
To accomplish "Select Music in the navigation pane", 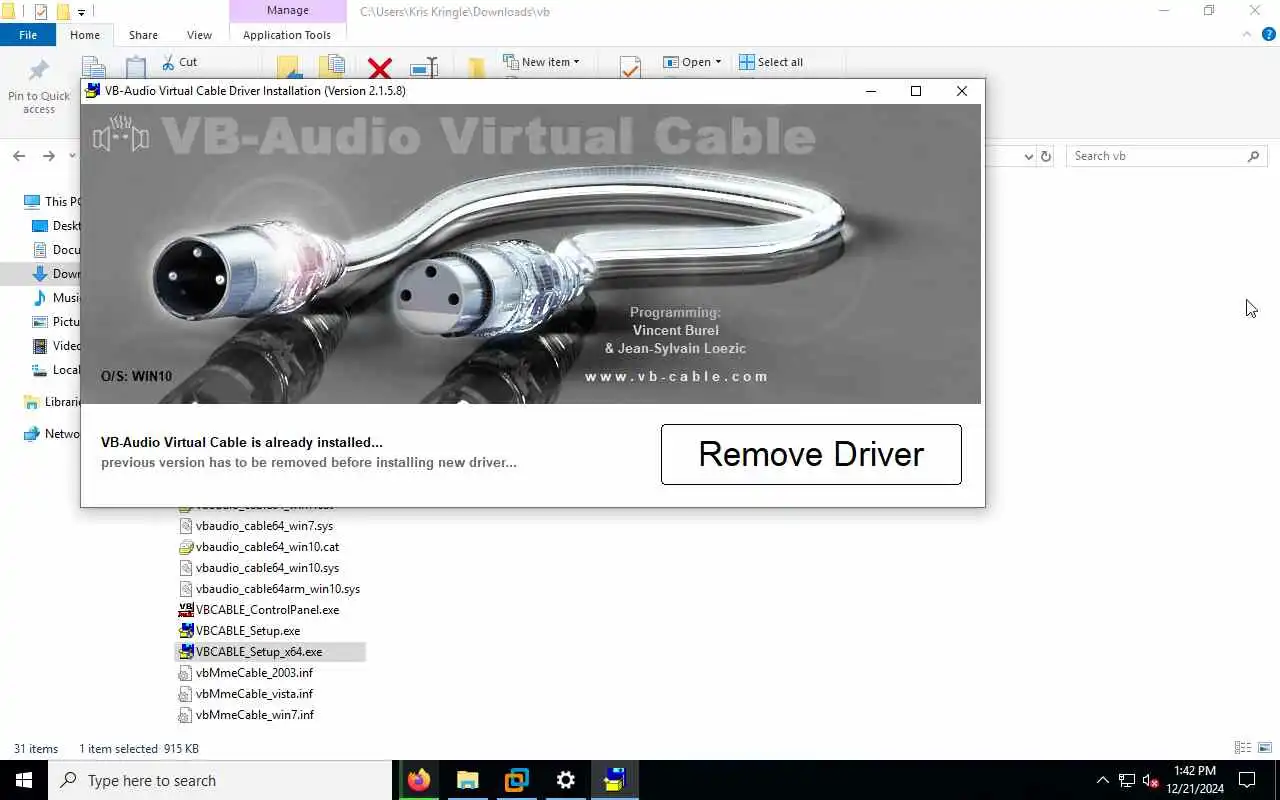I will 56,297.
